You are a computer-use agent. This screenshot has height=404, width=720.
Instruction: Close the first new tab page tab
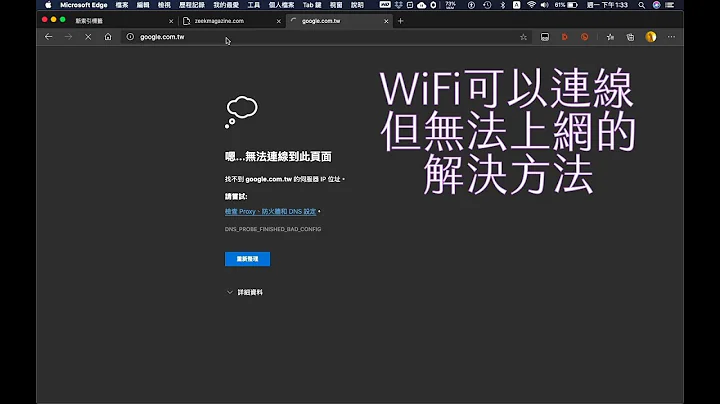(x=171, y=21)
